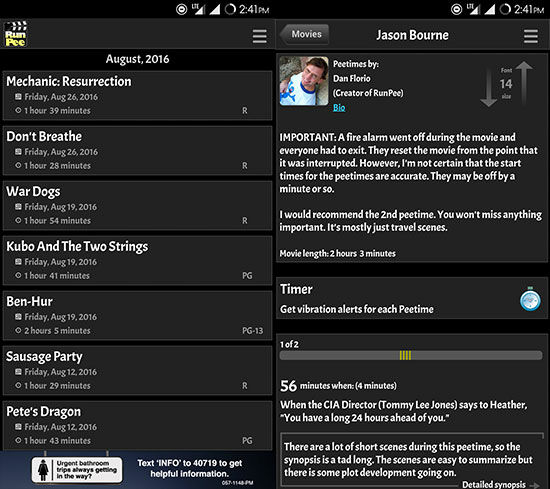550x489 pixels.
Task: Tap clock icon next to 1 hour 29 minutes
Action: point(18,386)
